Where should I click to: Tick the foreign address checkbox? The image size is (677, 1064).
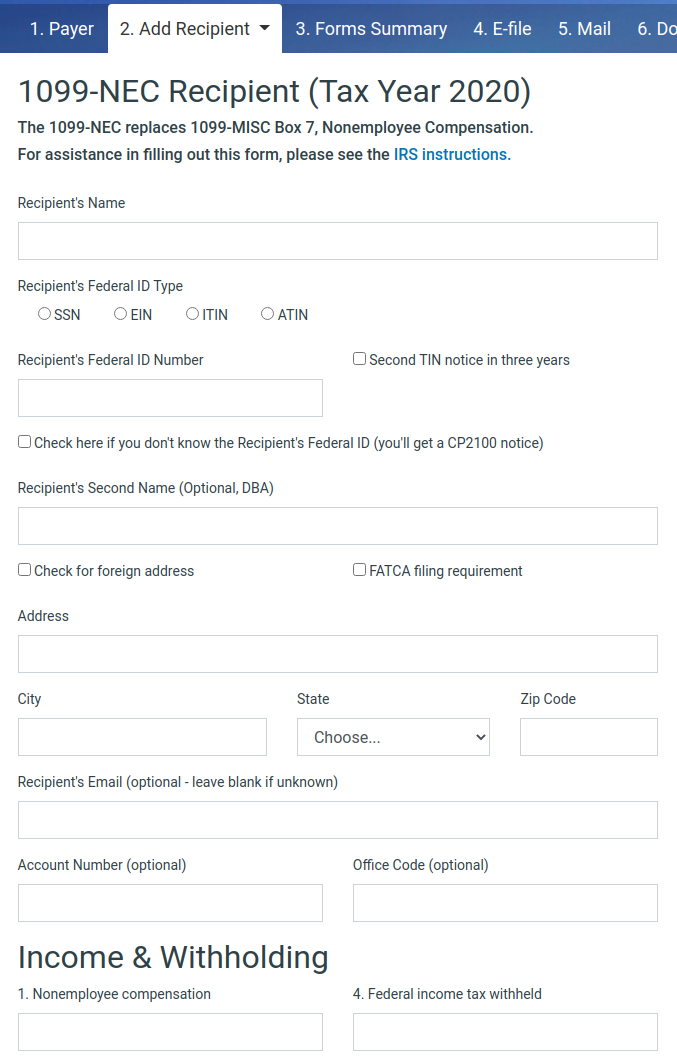pos(24,570)
